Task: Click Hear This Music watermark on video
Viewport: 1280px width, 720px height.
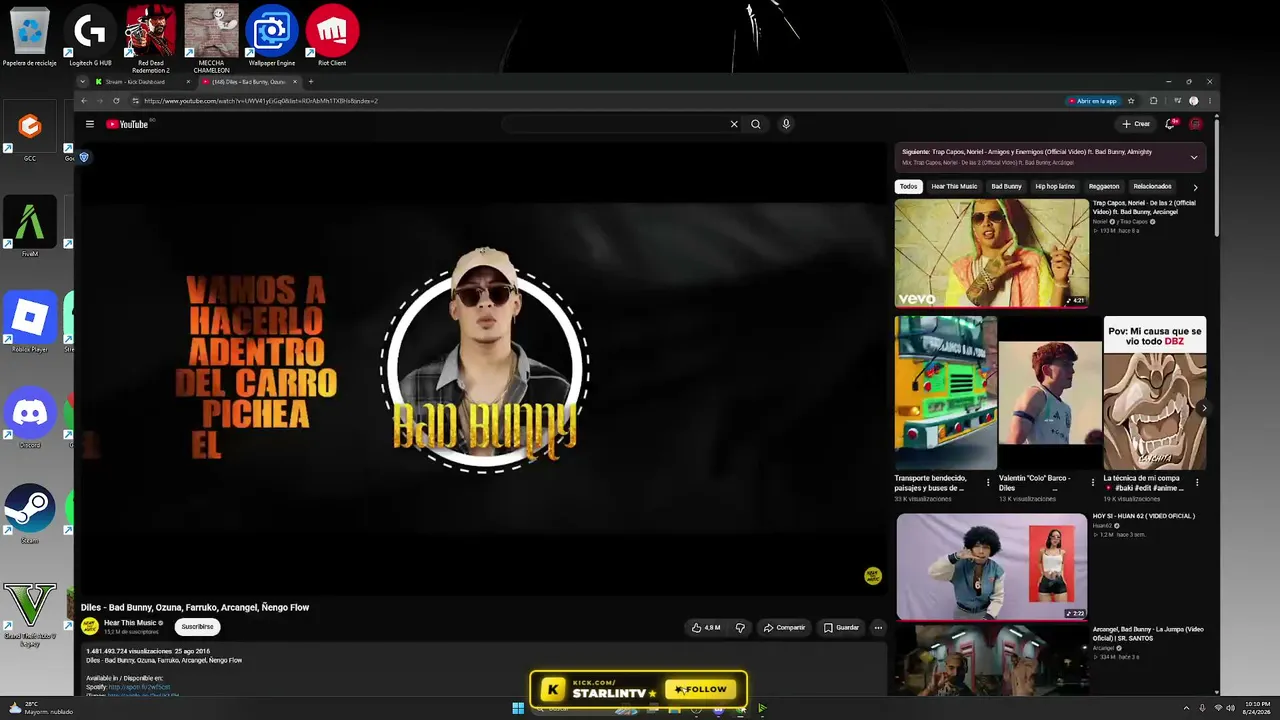Action: tap(873, 576)
